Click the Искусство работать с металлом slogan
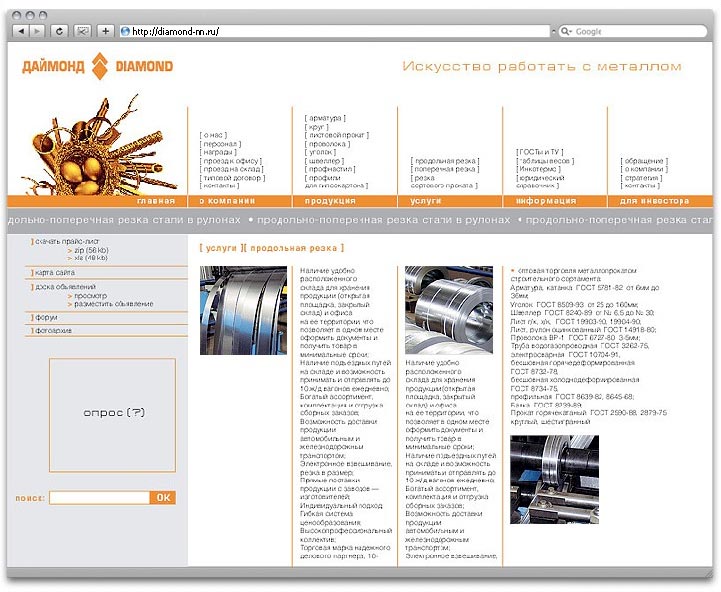The image size is (721, 592). pyautogui.click(x=542, y=66)
